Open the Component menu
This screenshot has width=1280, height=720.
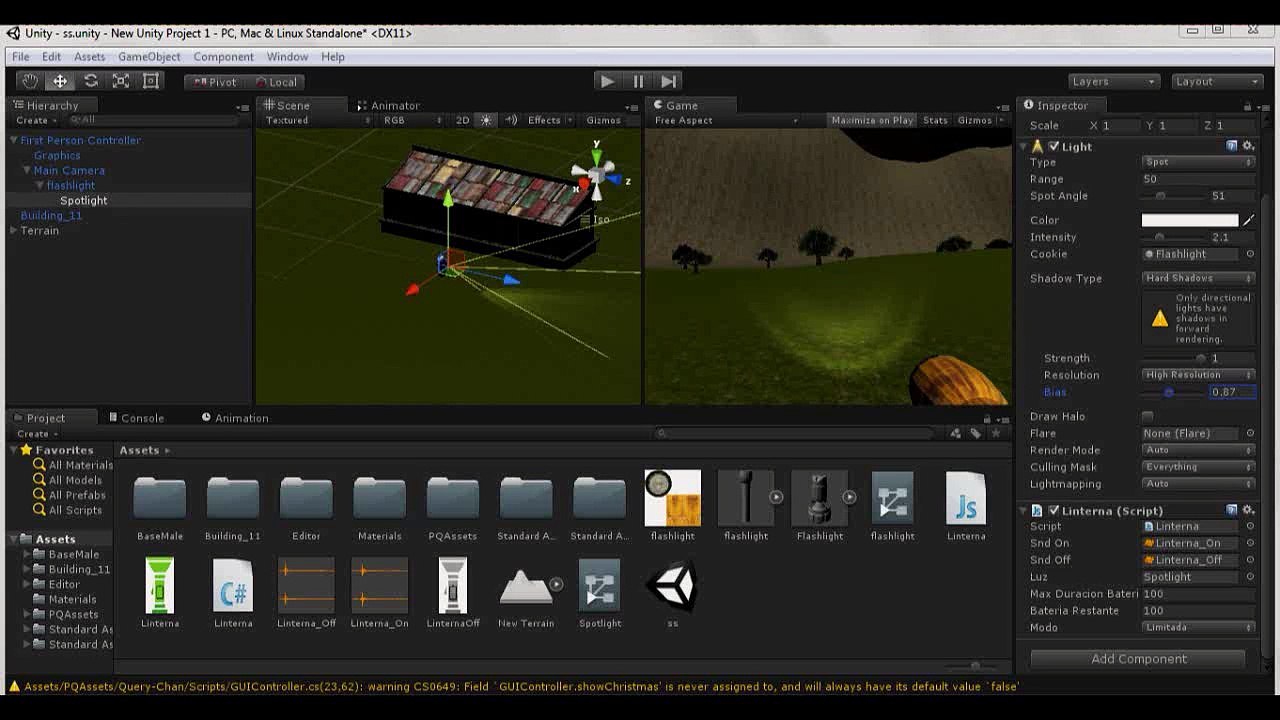click(x=223, y=57)
